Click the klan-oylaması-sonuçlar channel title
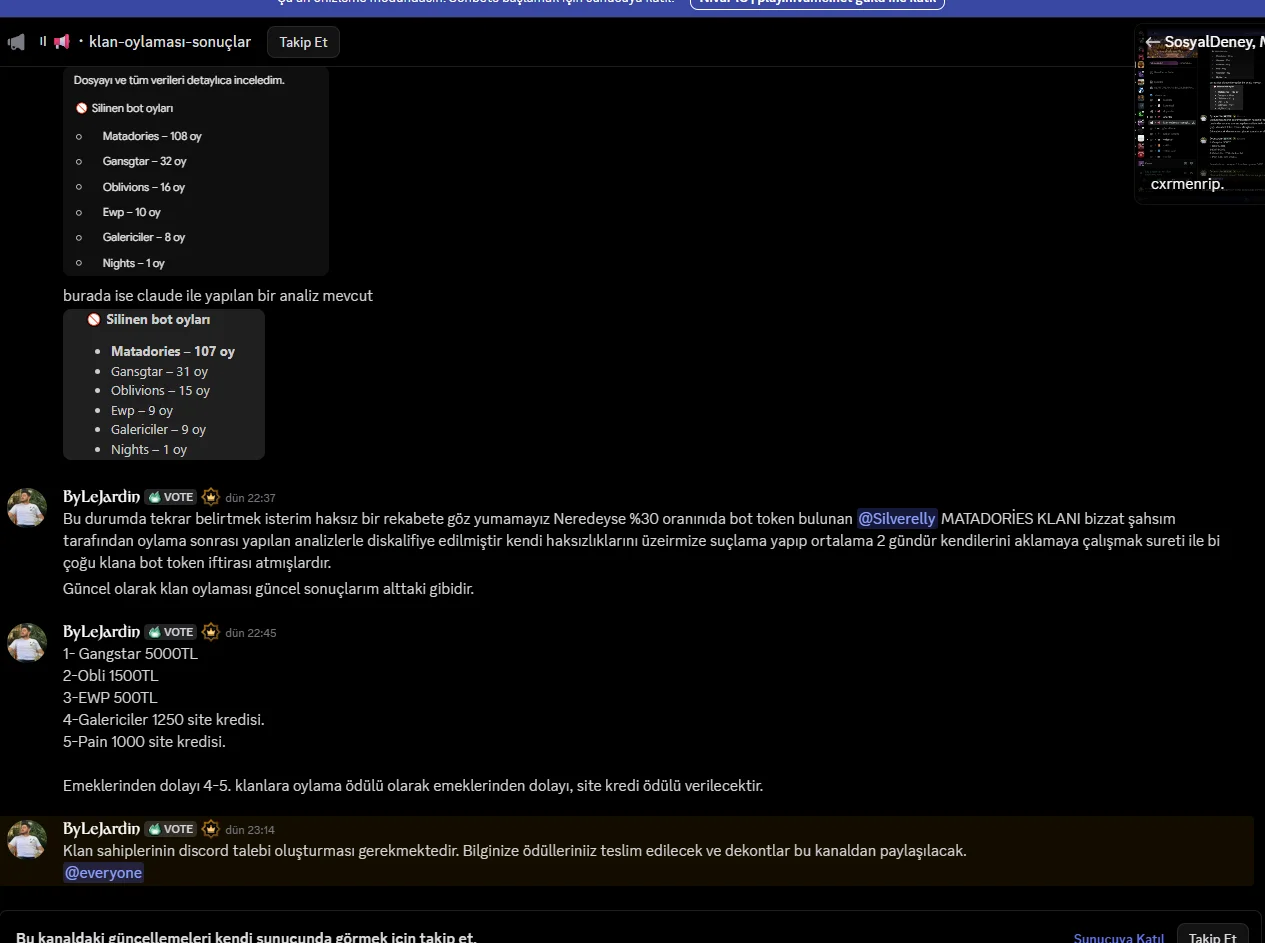The height and width of the screenshot is (943, 1265). click(170, 42)
